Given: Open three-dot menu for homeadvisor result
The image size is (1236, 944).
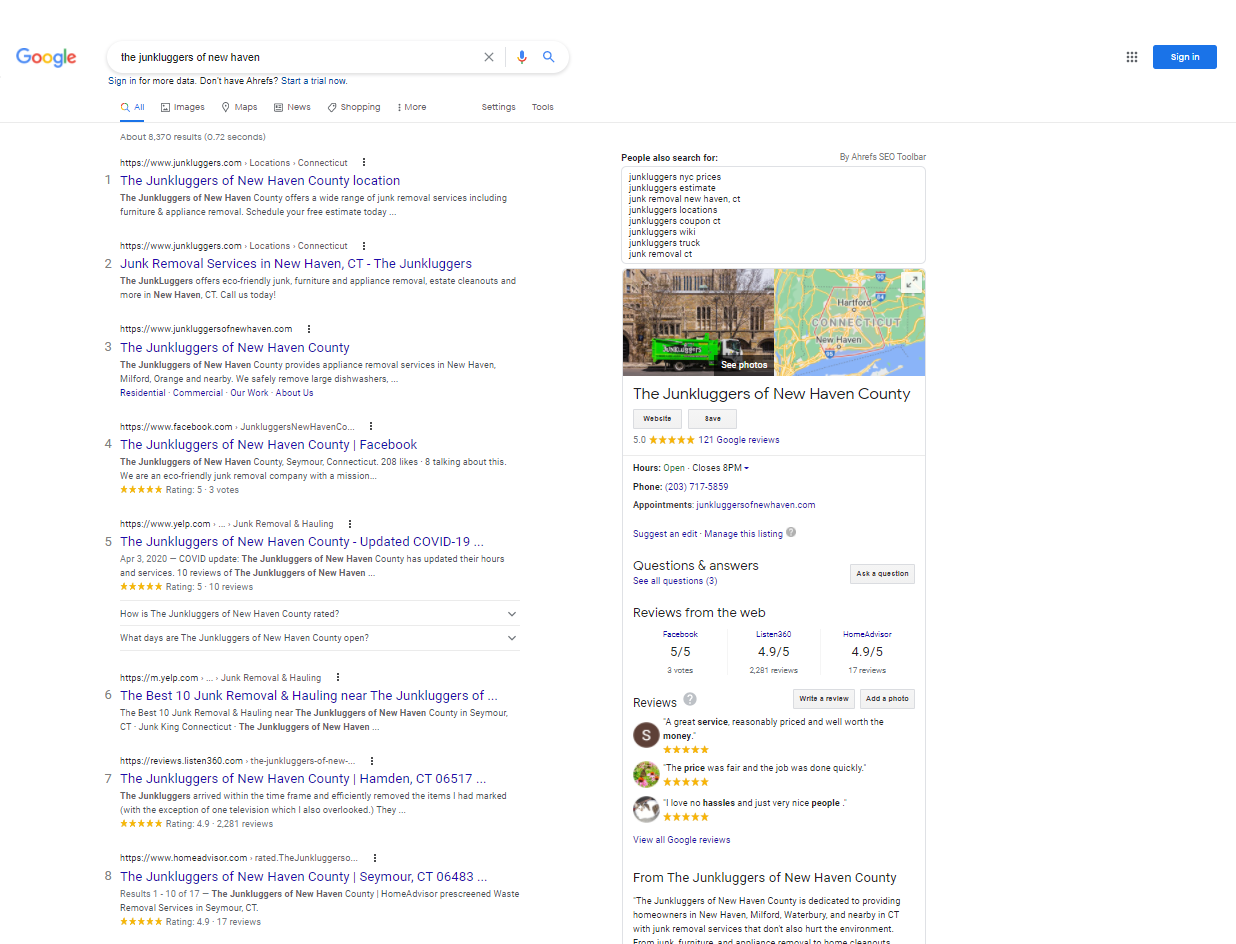Looking at the screenshot, I should 374,858.
